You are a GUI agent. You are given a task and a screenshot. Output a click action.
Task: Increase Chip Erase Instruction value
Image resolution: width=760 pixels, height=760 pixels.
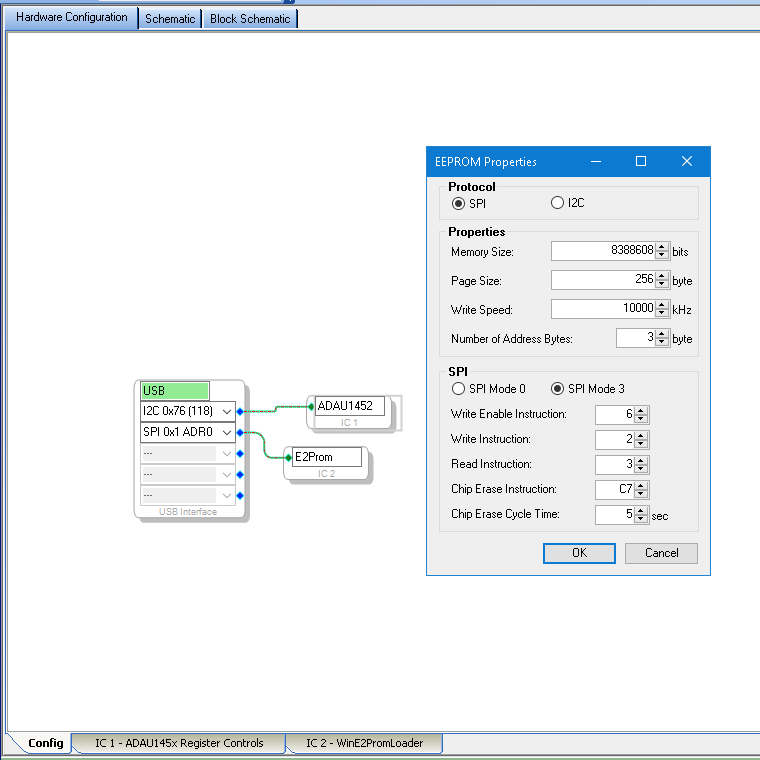[641, 485]
